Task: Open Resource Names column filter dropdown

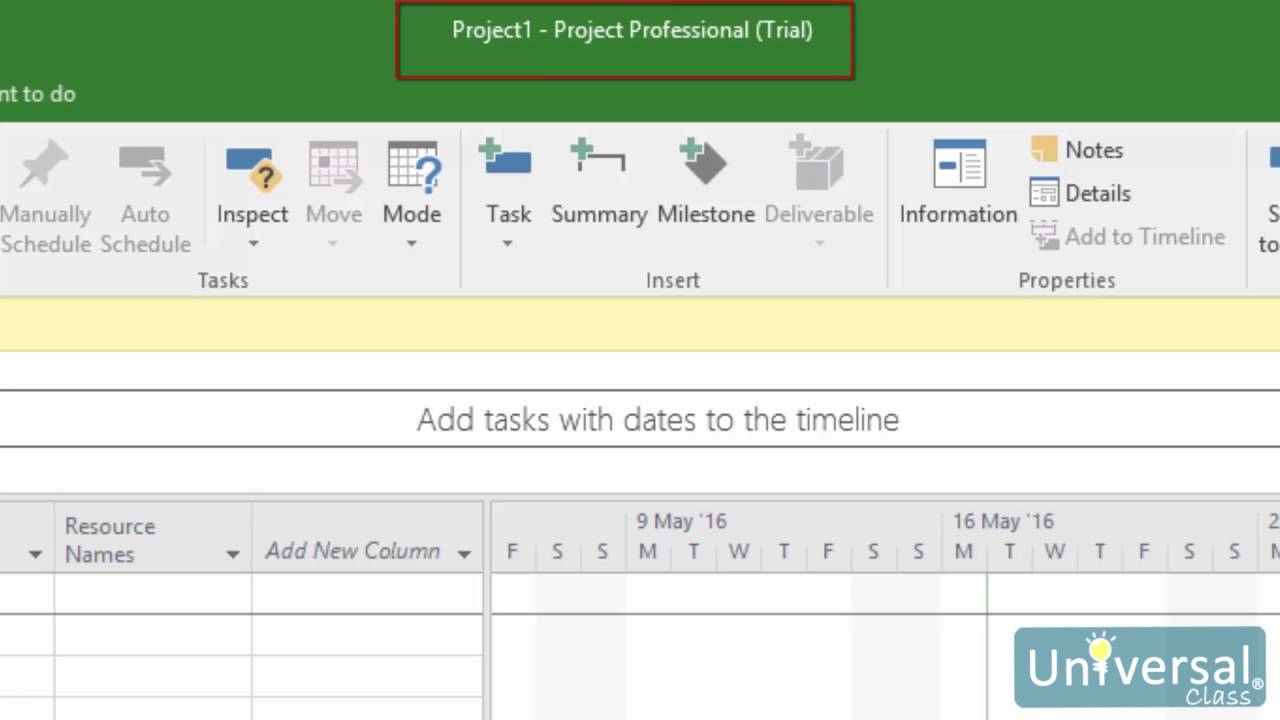Action: 232,554
